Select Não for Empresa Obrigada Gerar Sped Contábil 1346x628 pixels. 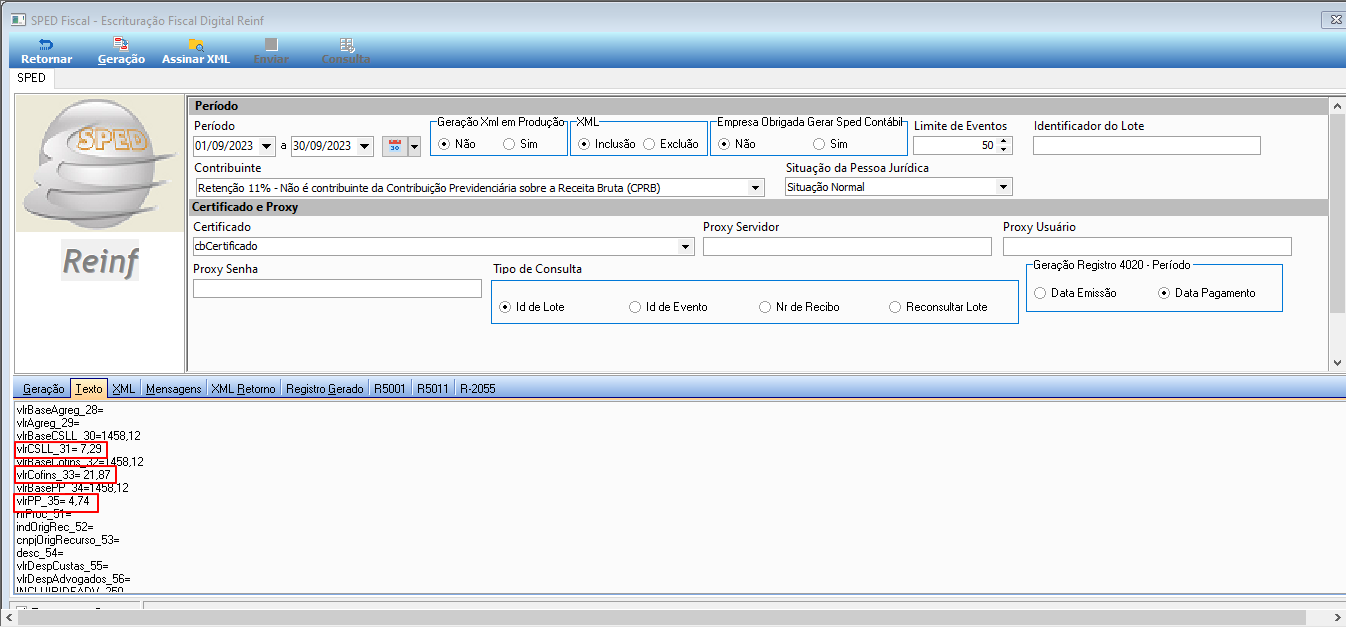[x=725, y=144]
